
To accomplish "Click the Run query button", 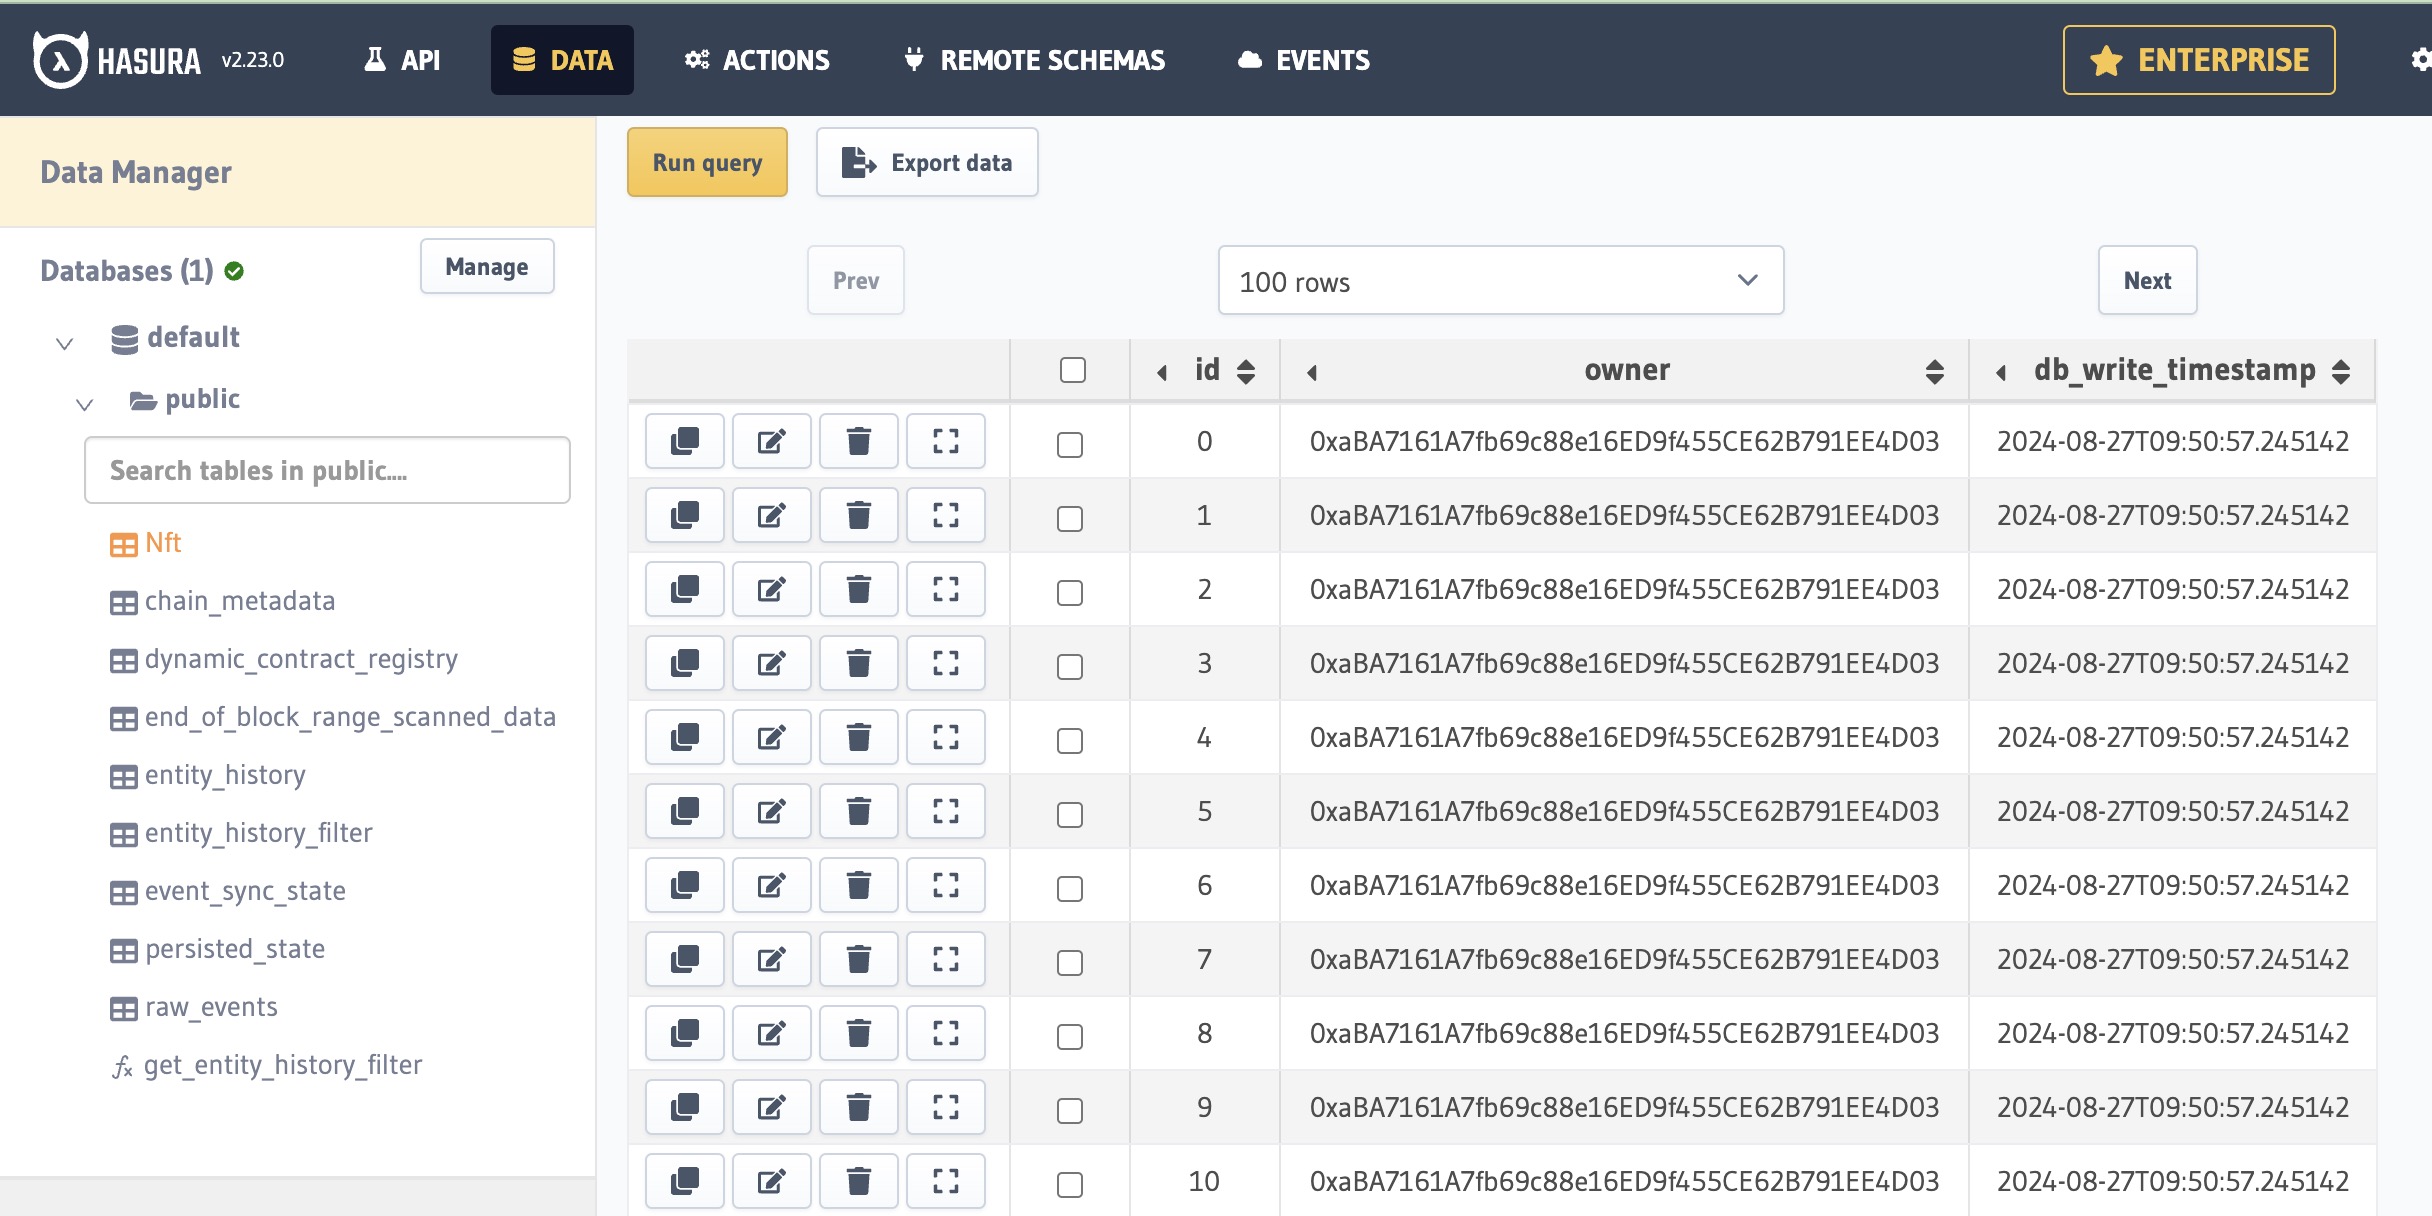I will 709,161.
